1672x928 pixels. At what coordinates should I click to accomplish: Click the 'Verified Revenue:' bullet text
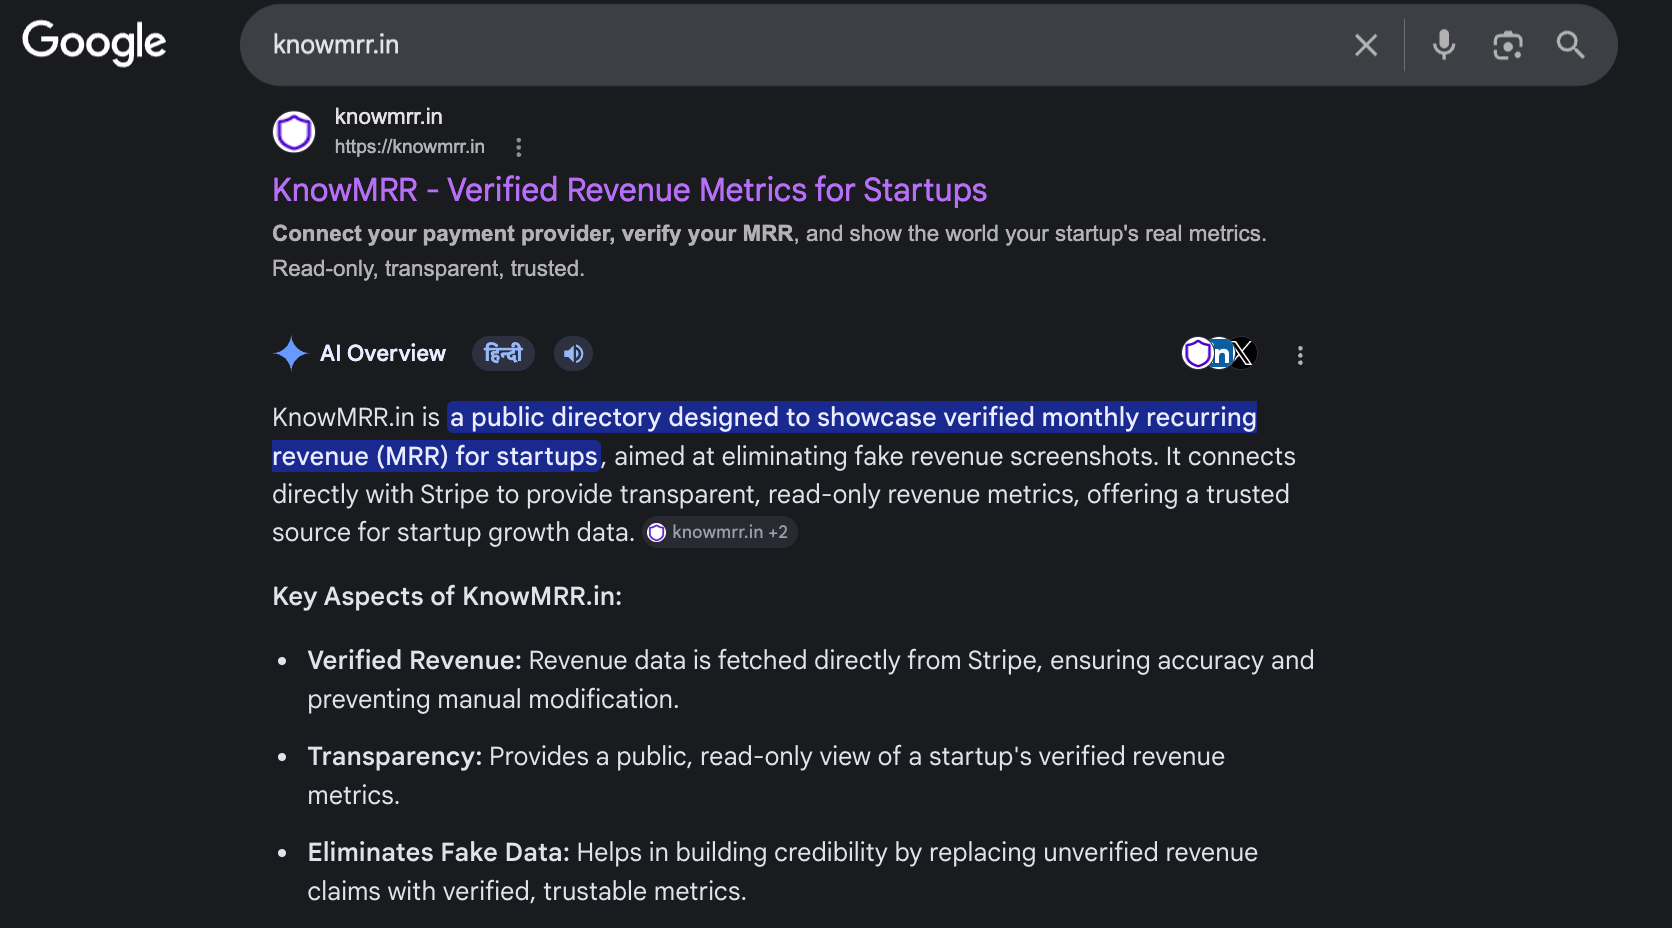coord(414,660)
